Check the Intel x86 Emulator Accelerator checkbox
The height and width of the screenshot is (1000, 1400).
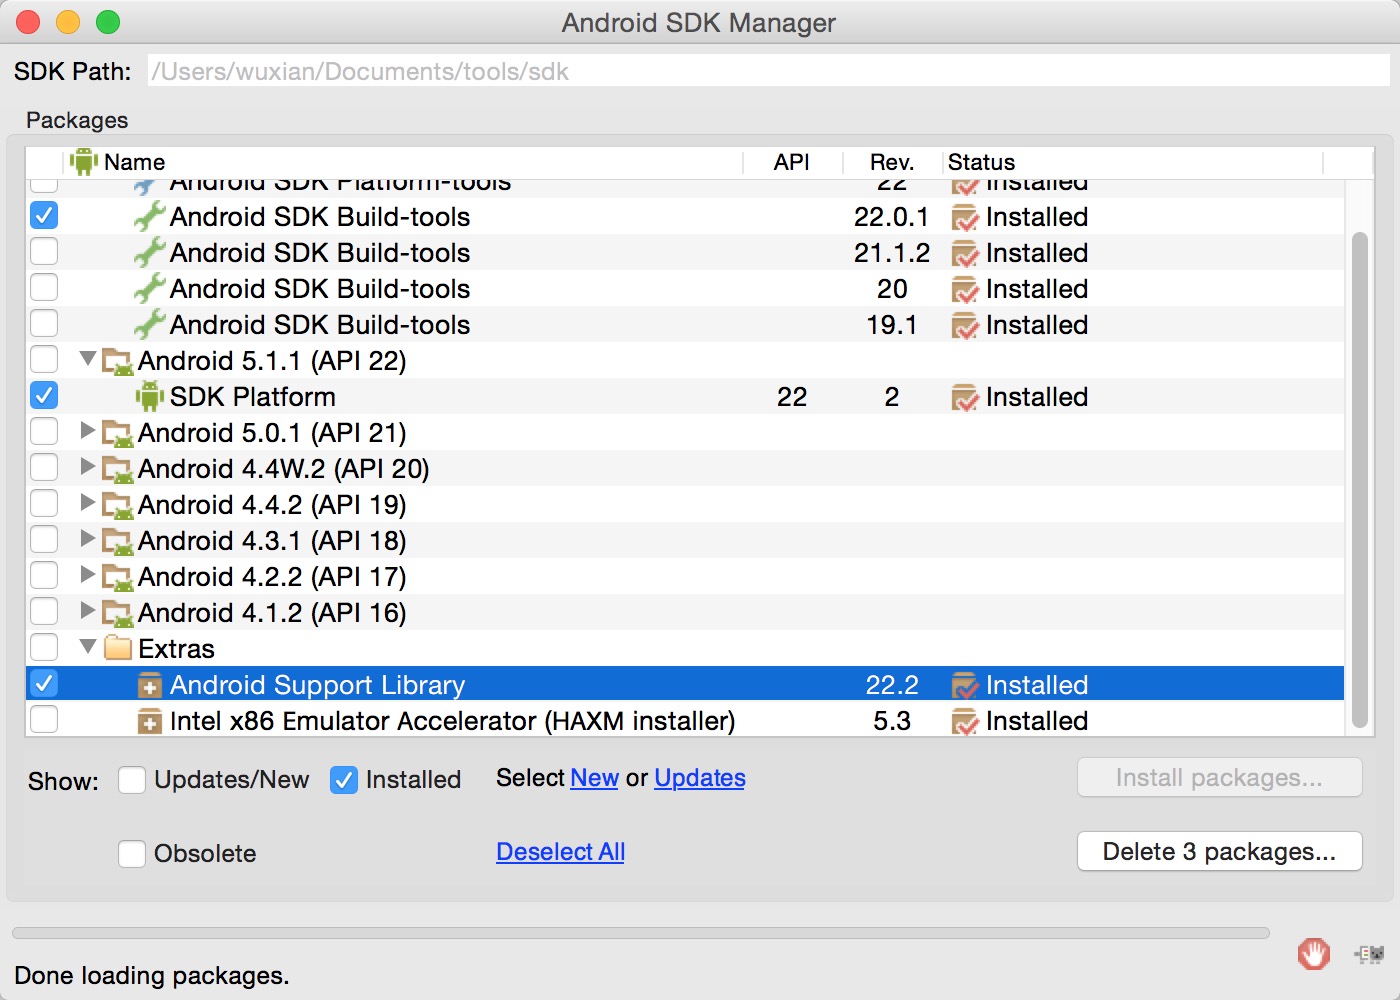coord(44,719)
